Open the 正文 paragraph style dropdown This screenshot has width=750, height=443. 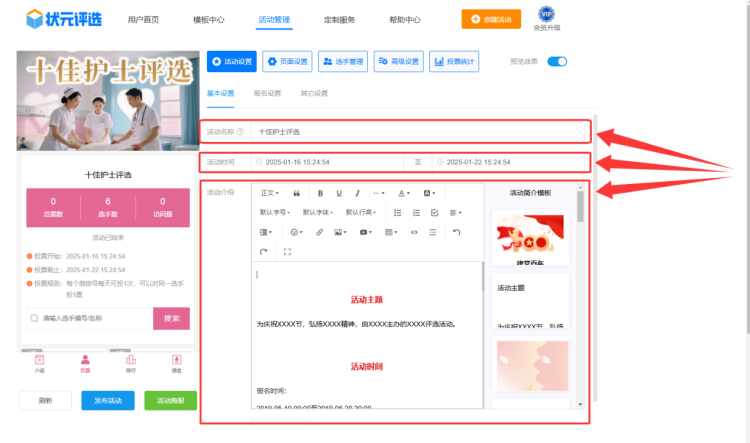pos(270,193)
